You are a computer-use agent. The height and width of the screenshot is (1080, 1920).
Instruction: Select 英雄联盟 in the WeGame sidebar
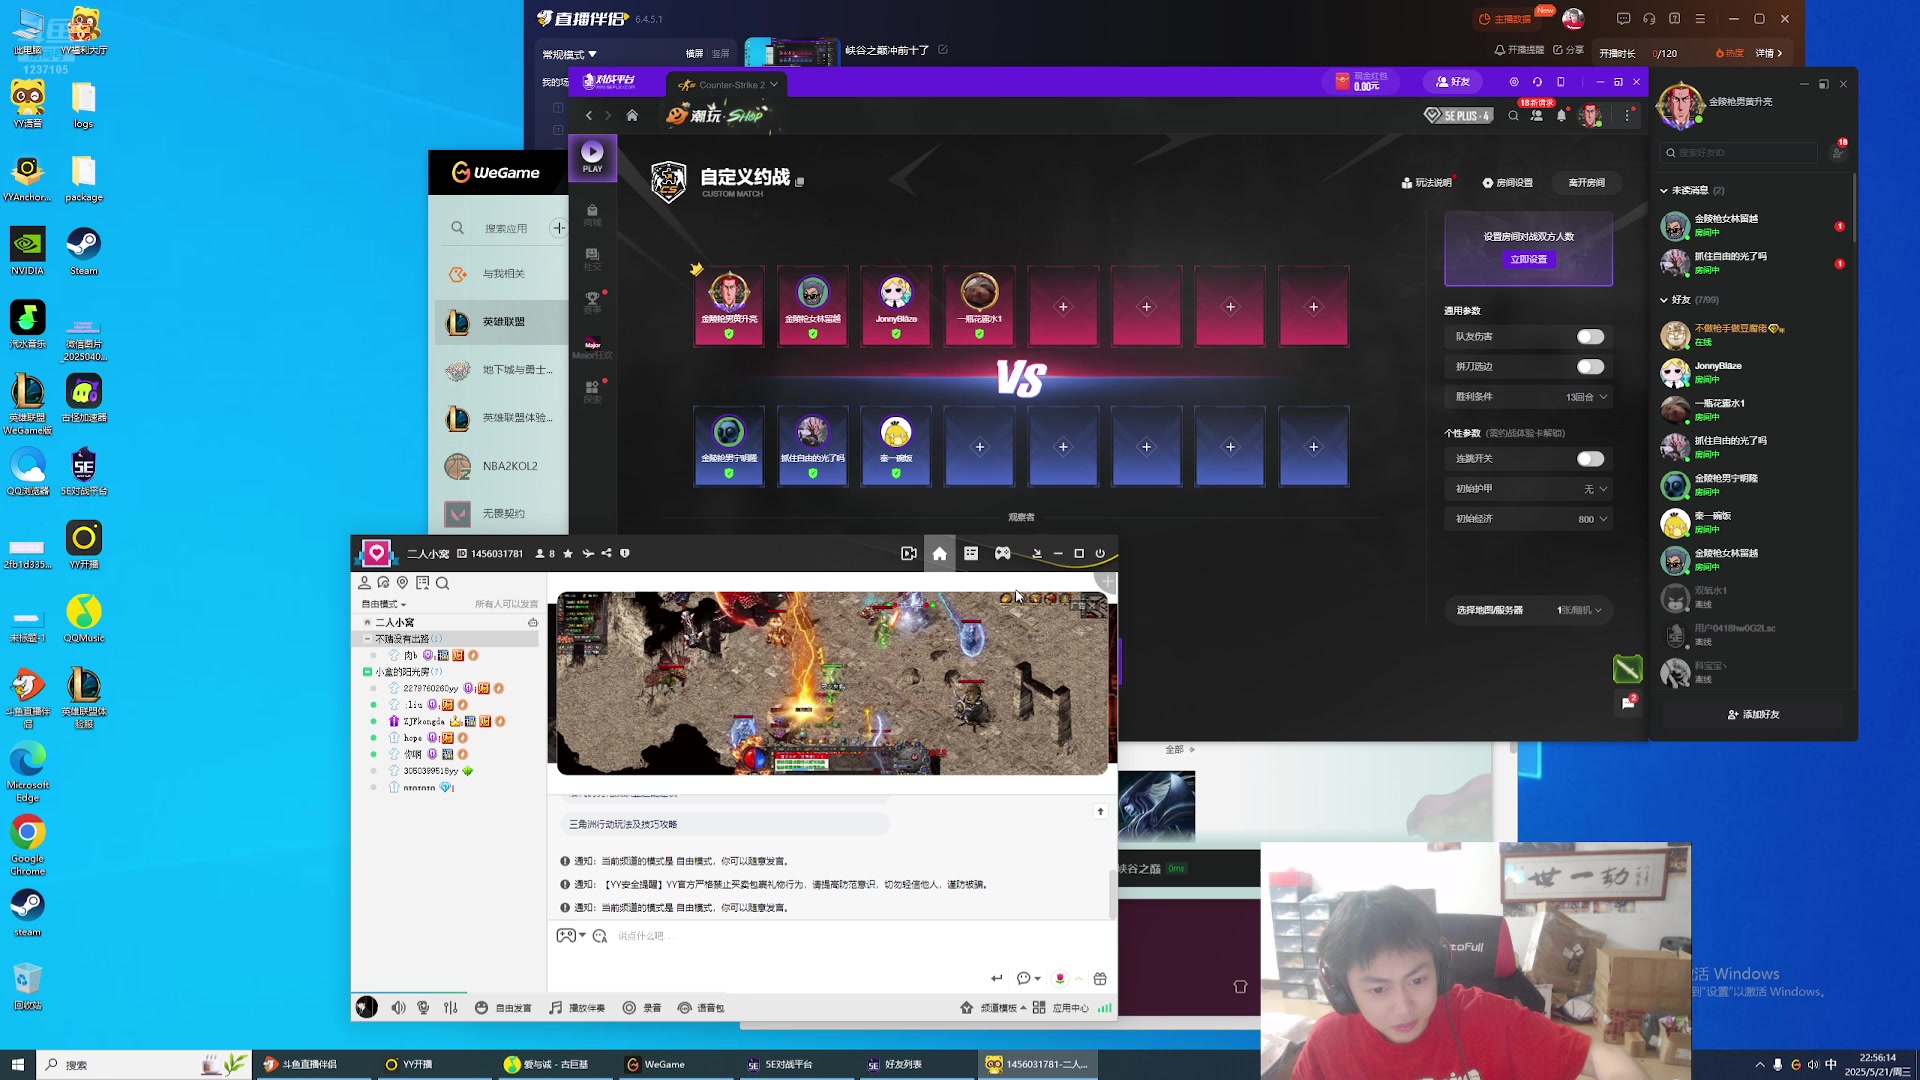[501, 322]
